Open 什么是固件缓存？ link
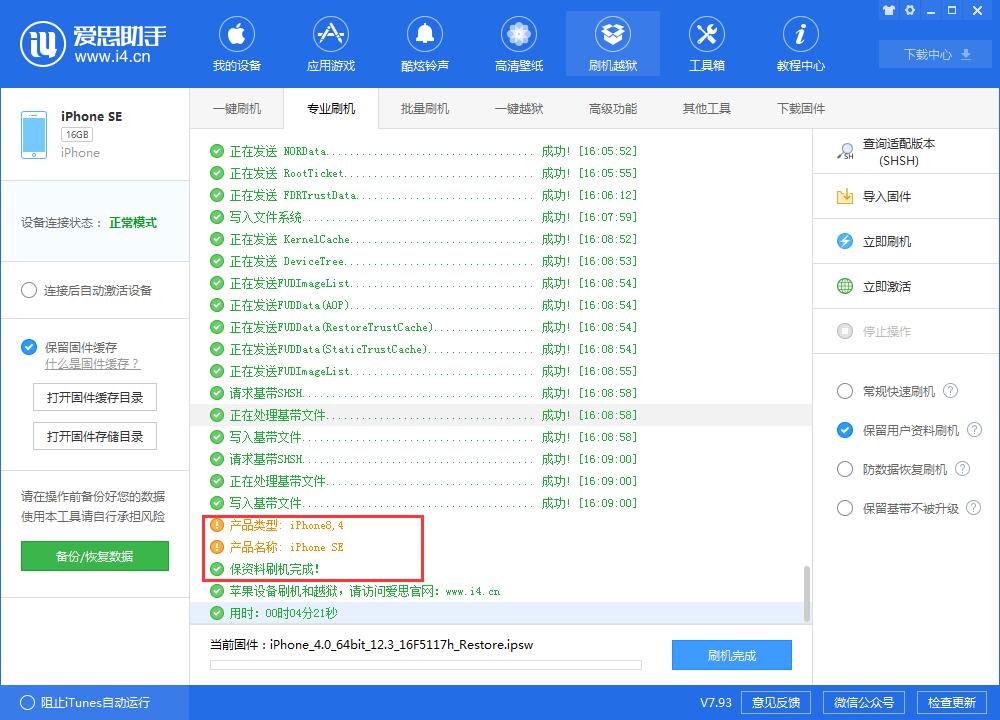The height and width of the screenshot is (720, 1000). (x=92, y=364)
